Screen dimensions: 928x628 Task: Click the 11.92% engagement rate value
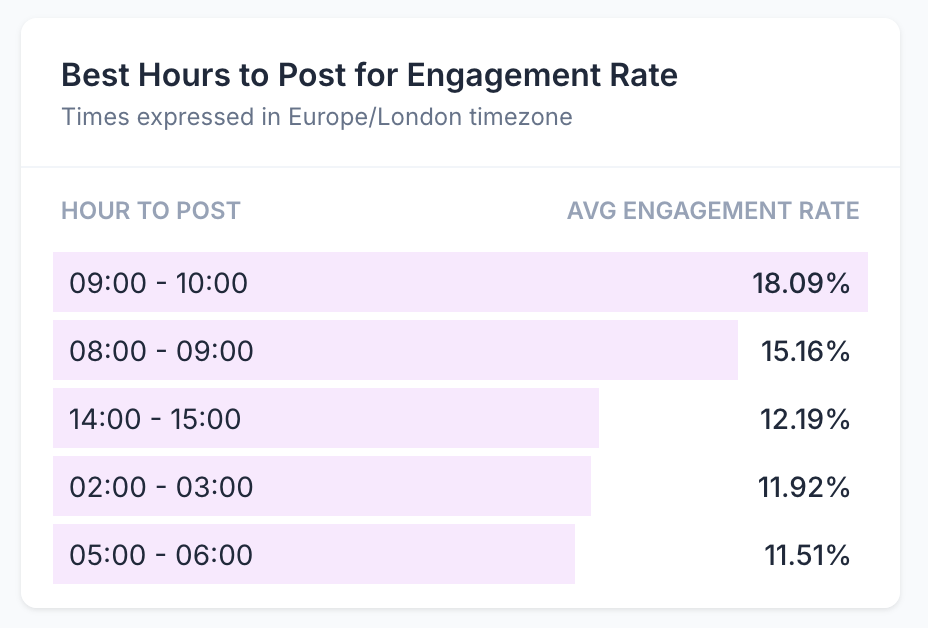(803, 487)
